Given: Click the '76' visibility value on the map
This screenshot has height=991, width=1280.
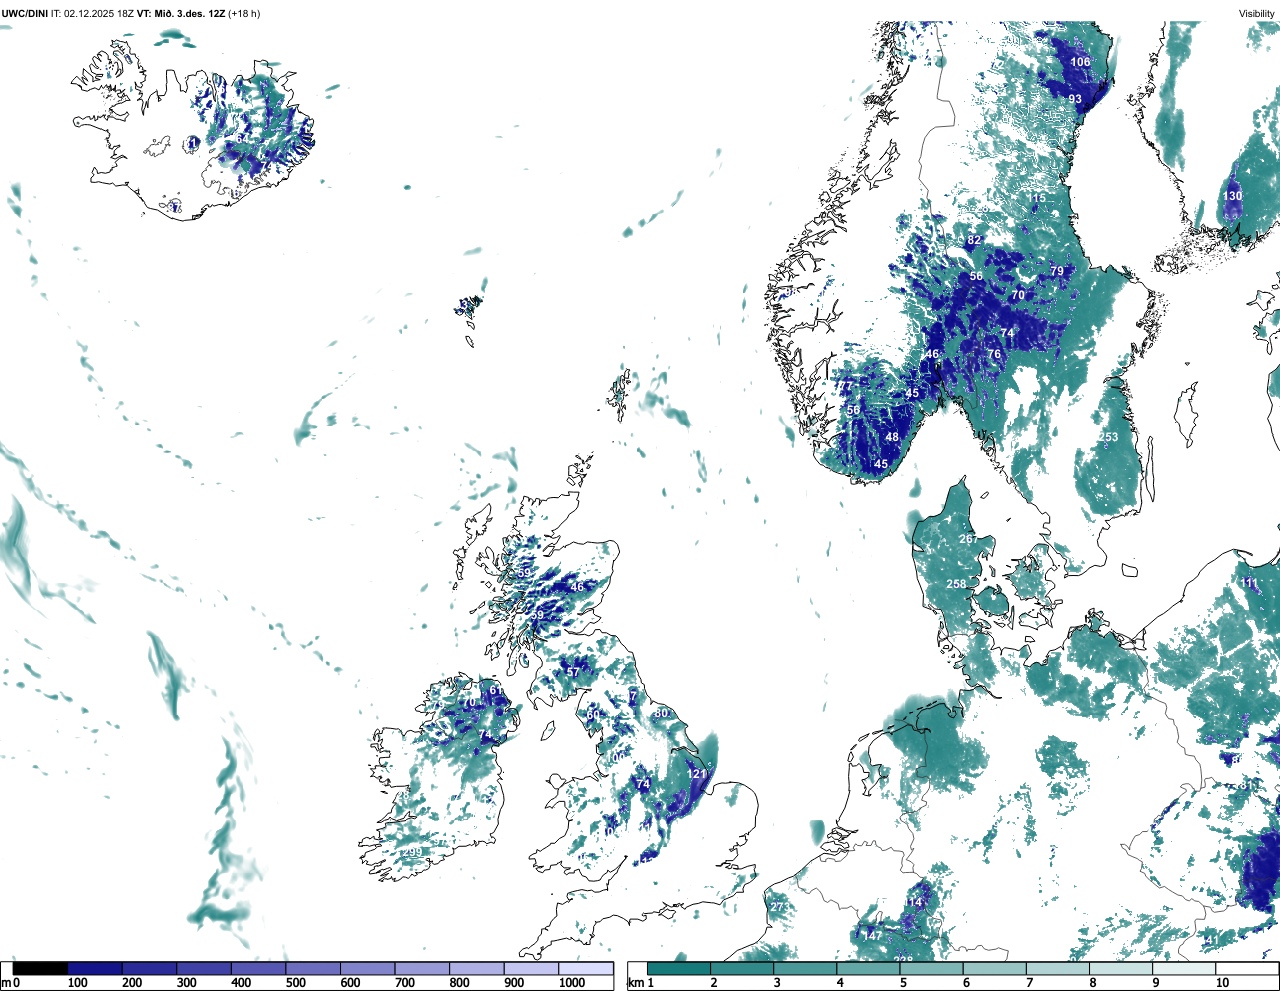Looking at the screenshot, I should pos(994,354).
